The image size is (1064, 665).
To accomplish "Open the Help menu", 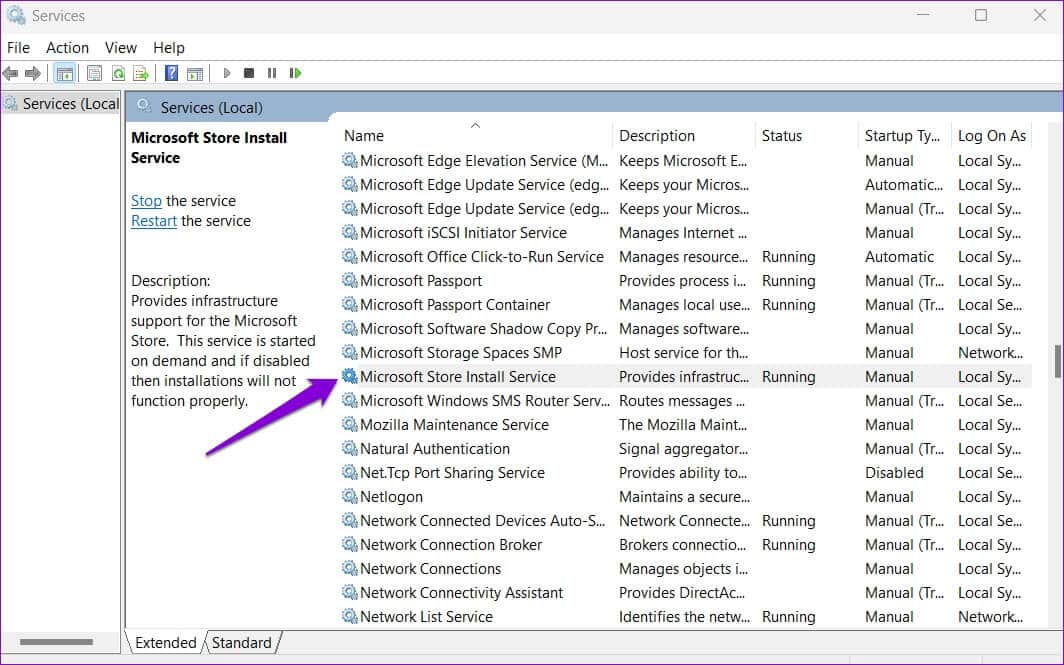I will click(x=169, y=48).
